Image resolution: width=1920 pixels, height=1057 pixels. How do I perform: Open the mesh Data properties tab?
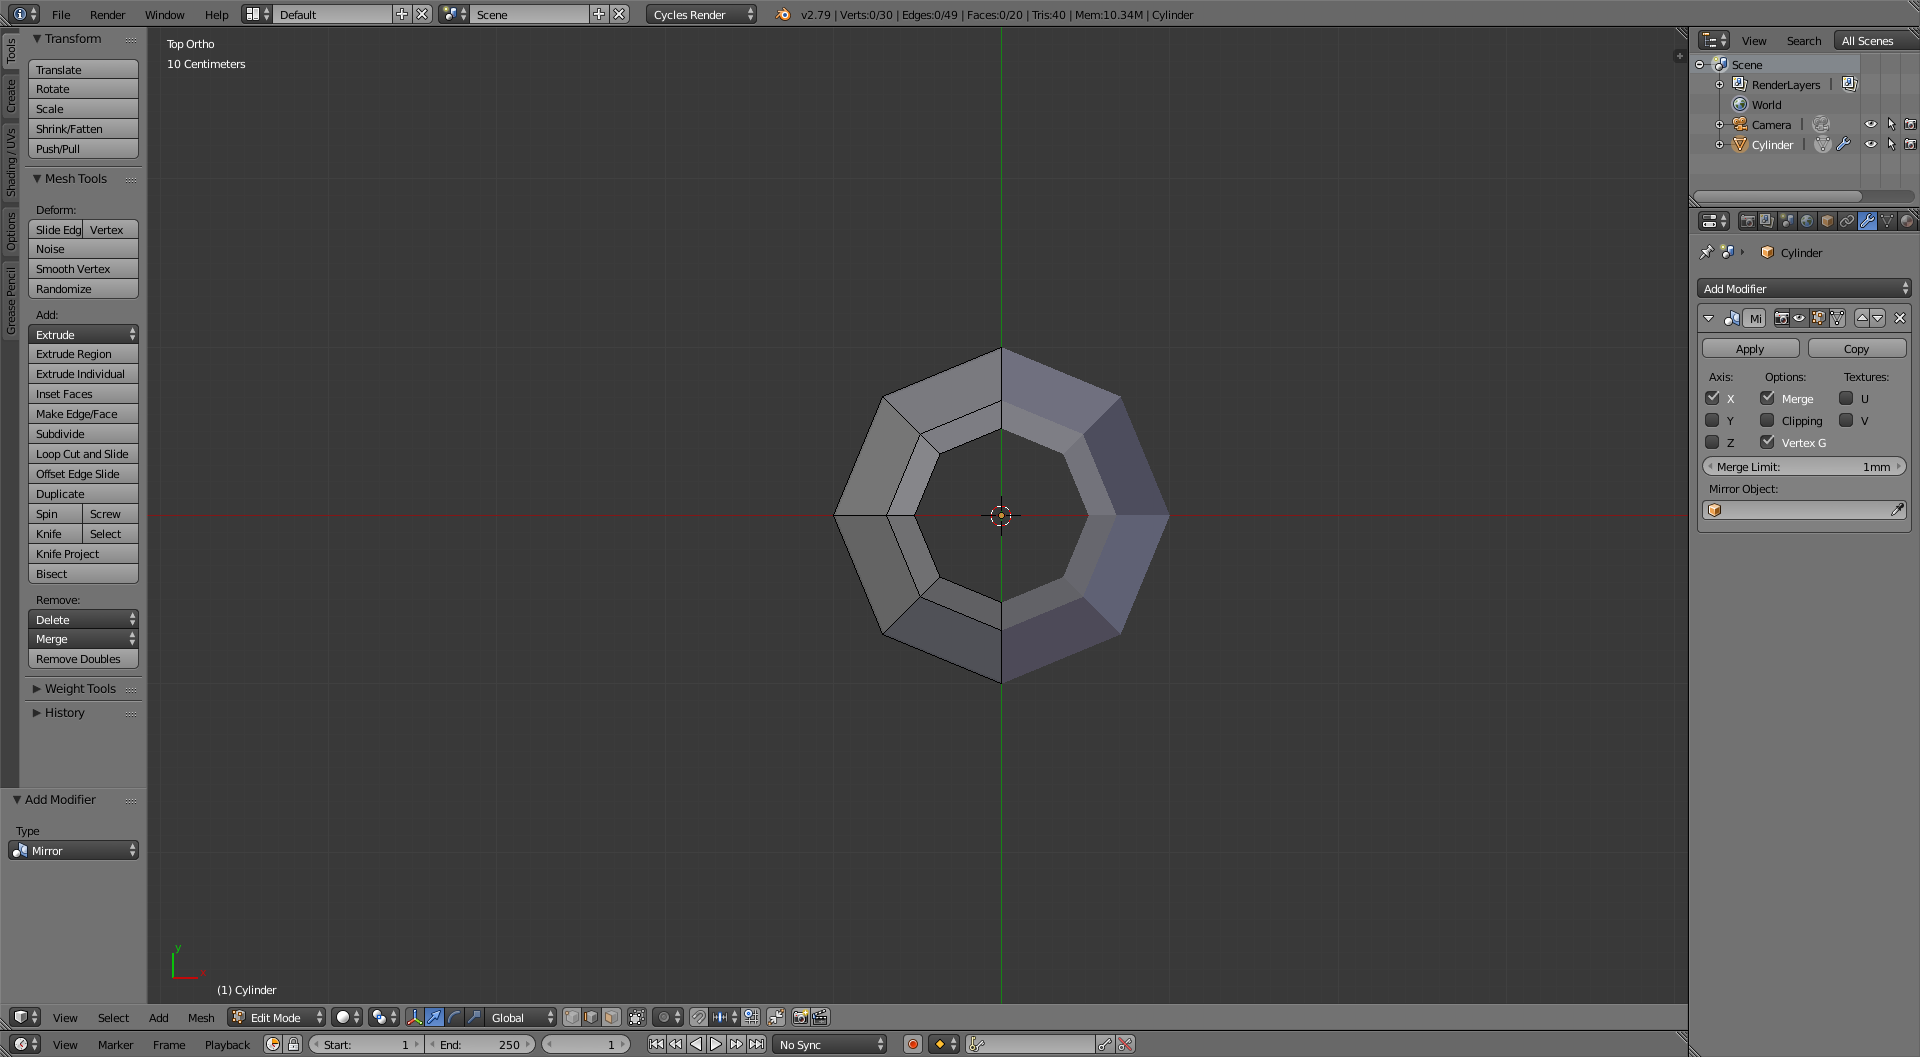point(1887,221)
